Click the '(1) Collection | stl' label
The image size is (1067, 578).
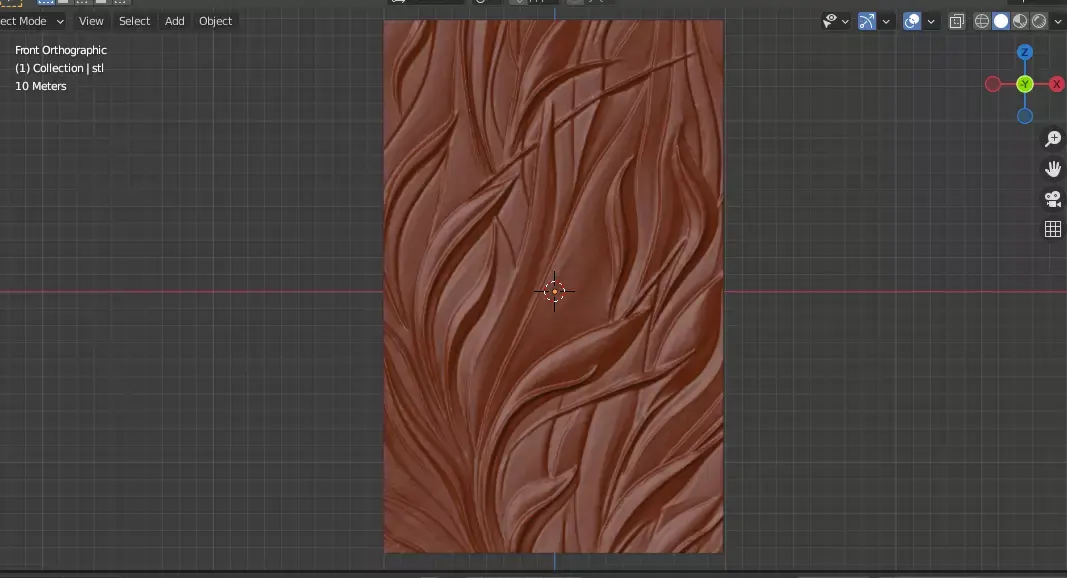59,68
